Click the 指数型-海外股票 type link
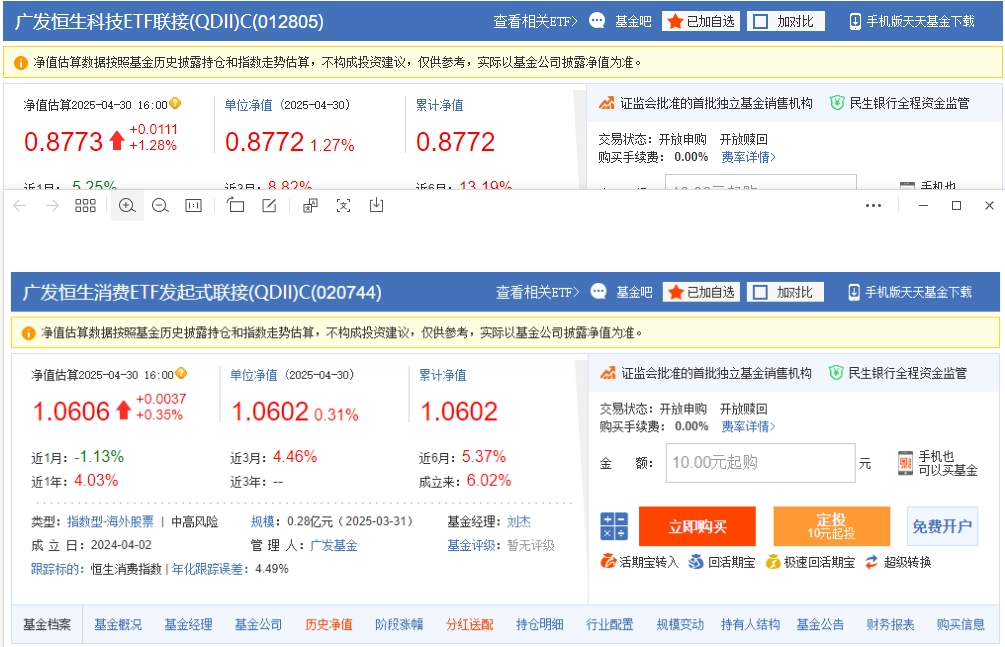Viewport: 1005px width, 647px height. (110, 522)
